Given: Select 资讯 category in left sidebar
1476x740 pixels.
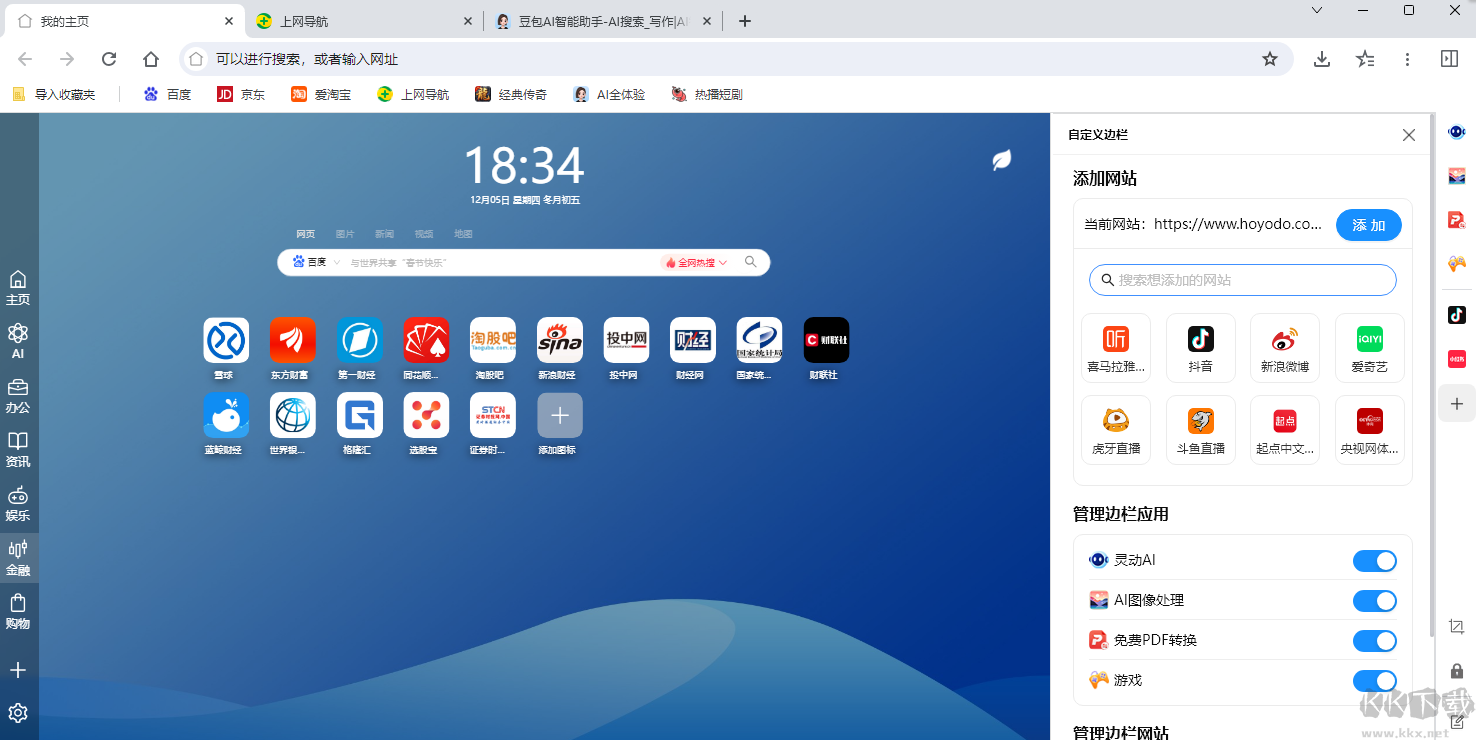Looking at the screenshot, I should point(18,450).
